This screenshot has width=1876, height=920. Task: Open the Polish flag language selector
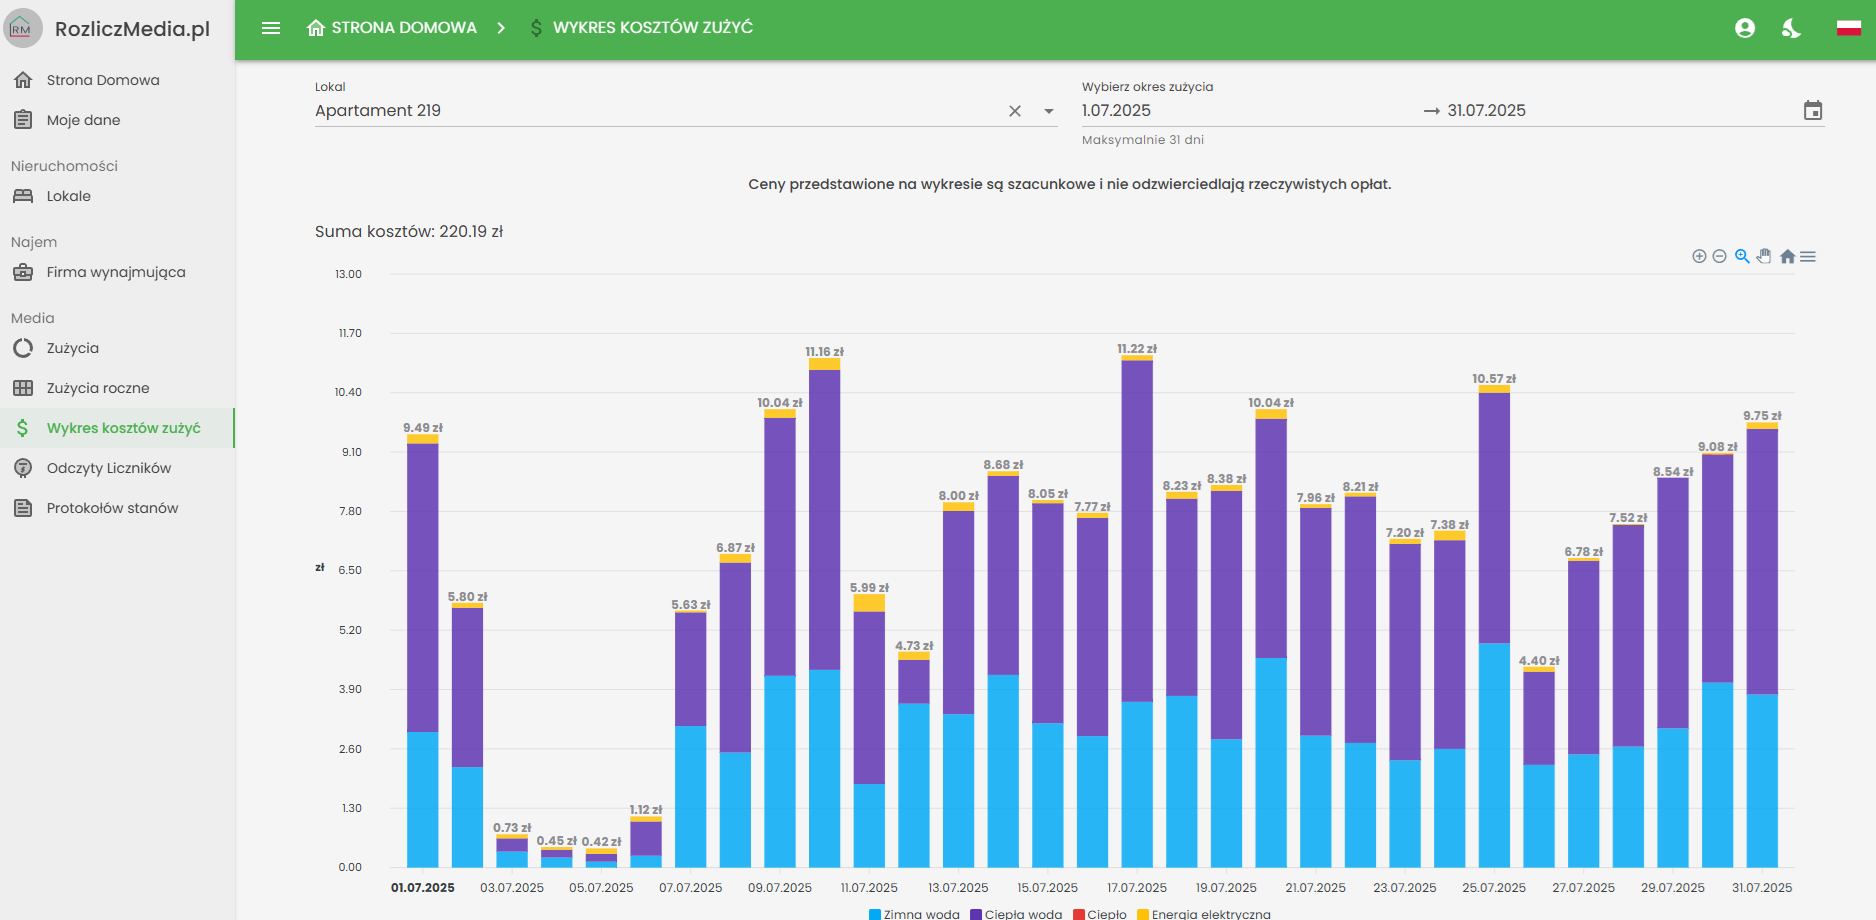click(1848, 28)
